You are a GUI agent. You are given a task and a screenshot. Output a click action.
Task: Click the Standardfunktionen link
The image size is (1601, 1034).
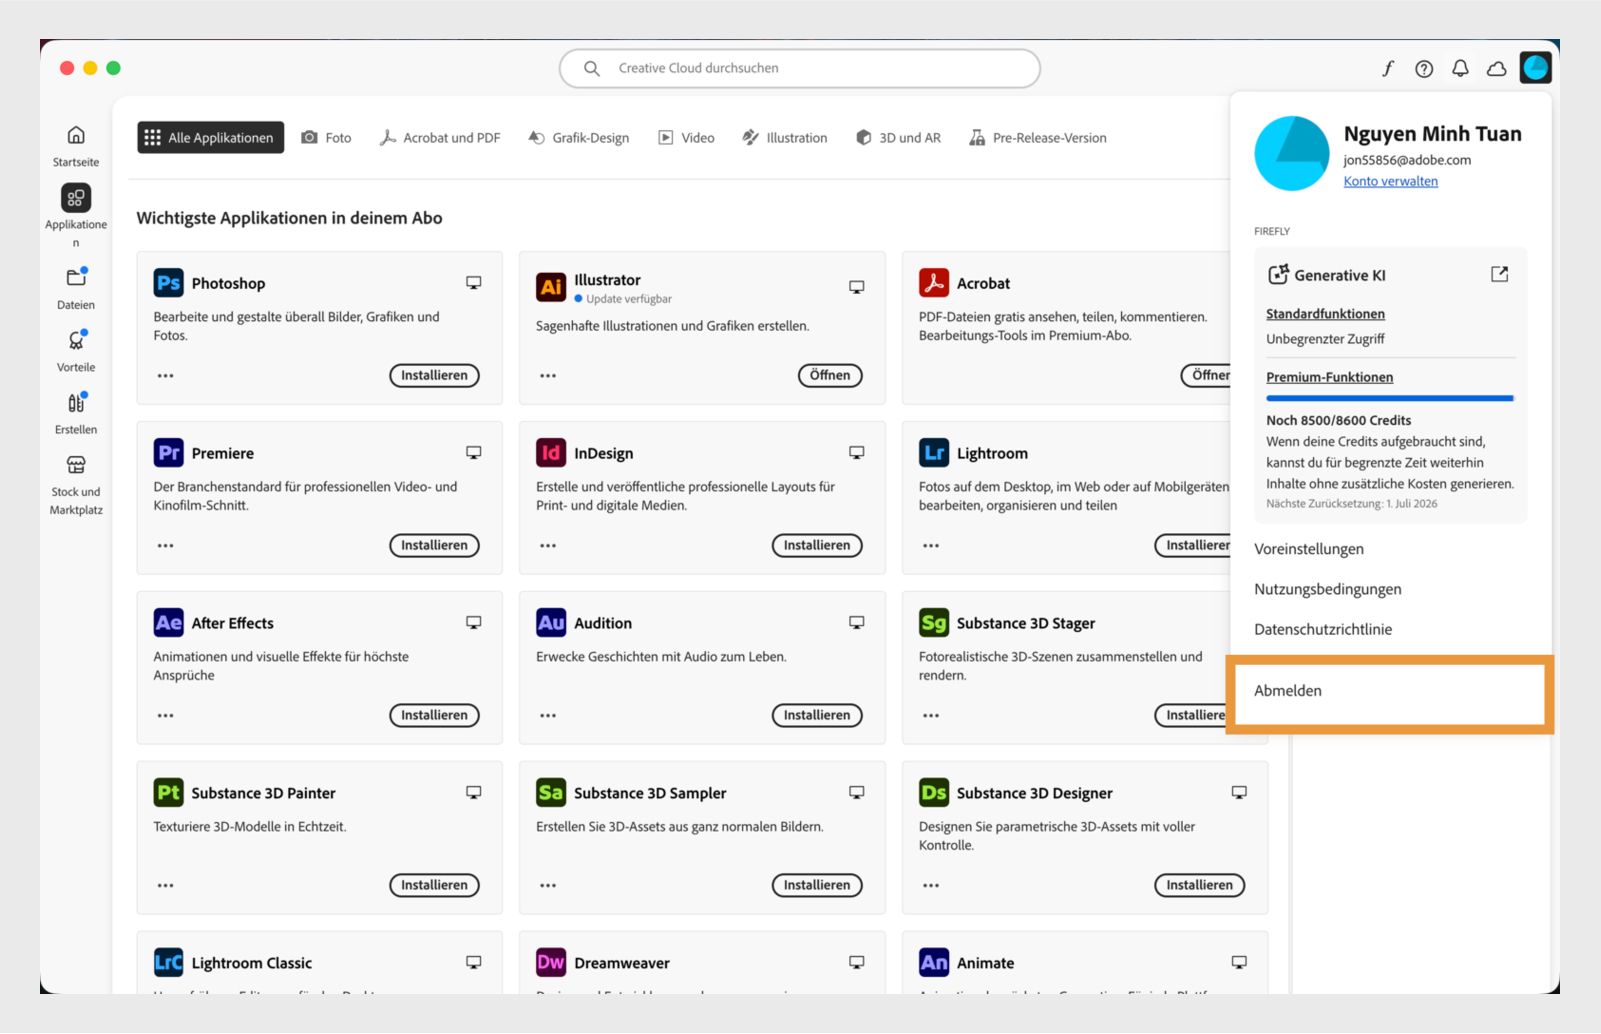(1325, 313)
